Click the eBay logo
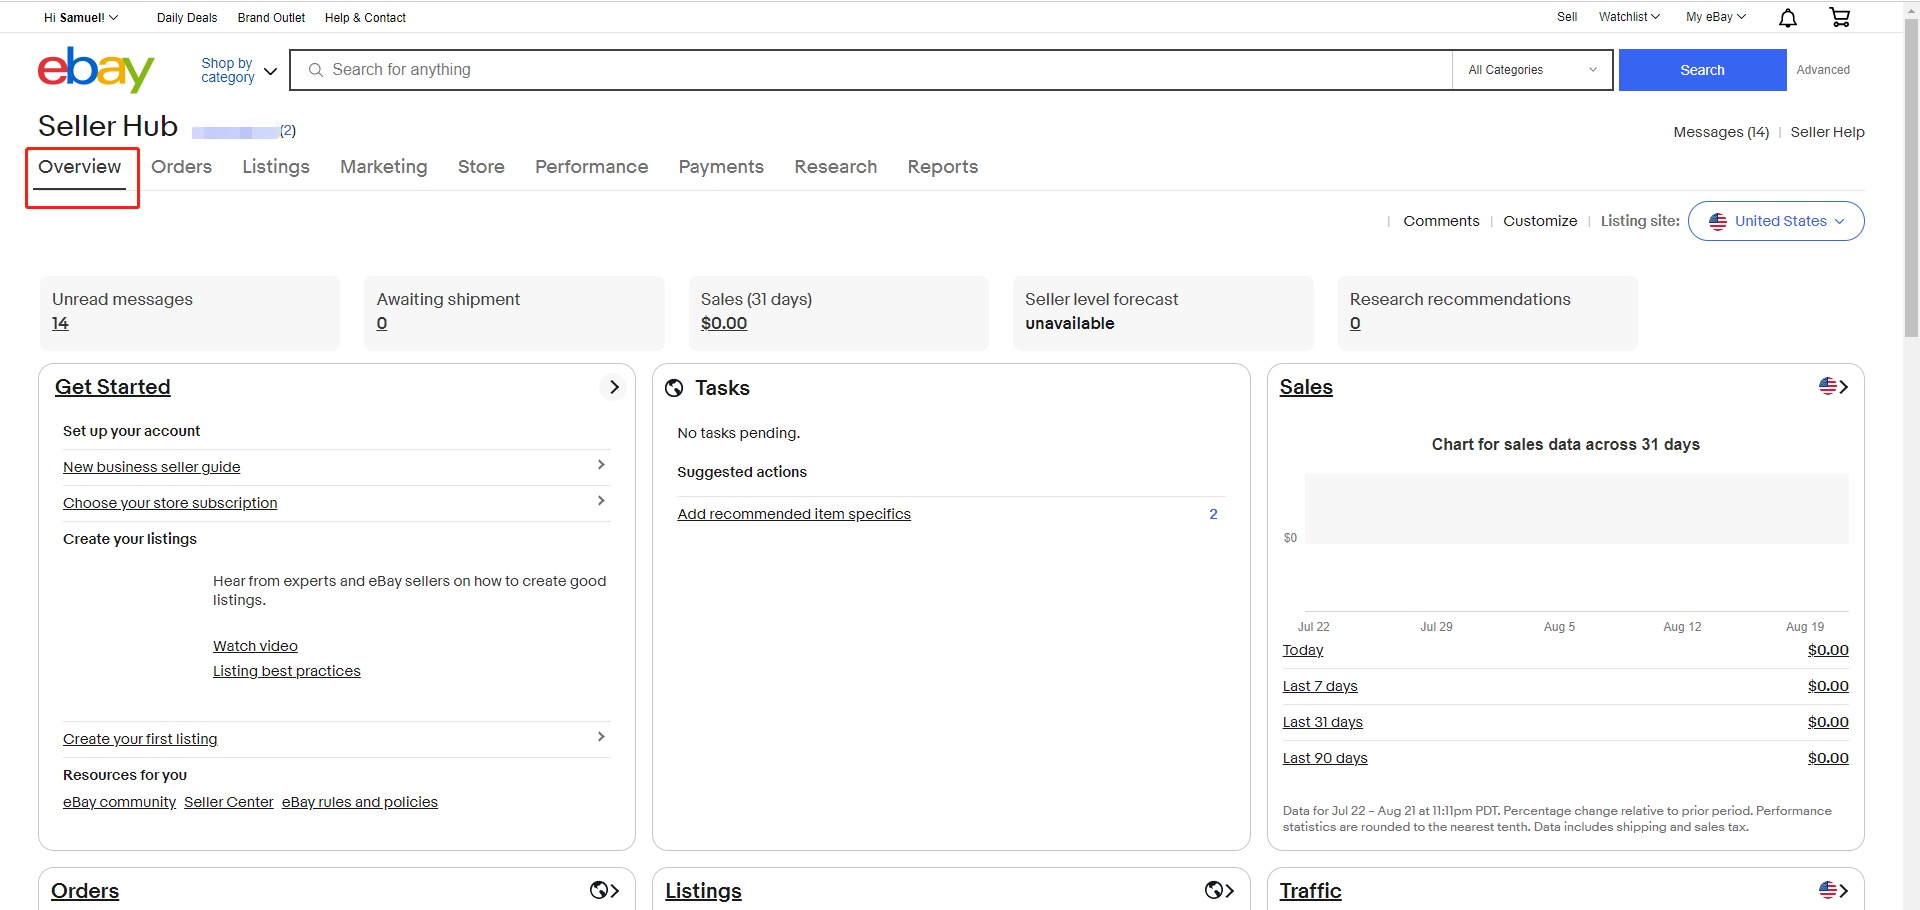 tap(96, 70)
